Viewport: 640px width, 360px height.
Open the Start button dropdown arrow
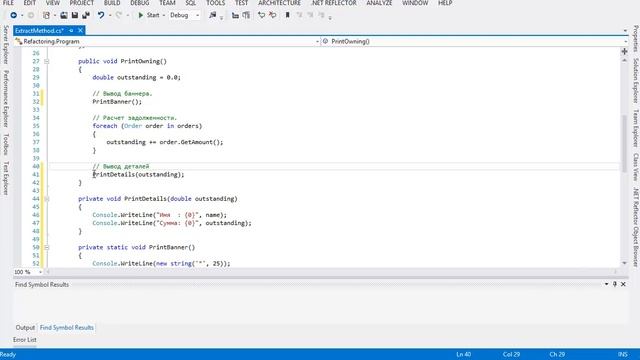[164, 15]
